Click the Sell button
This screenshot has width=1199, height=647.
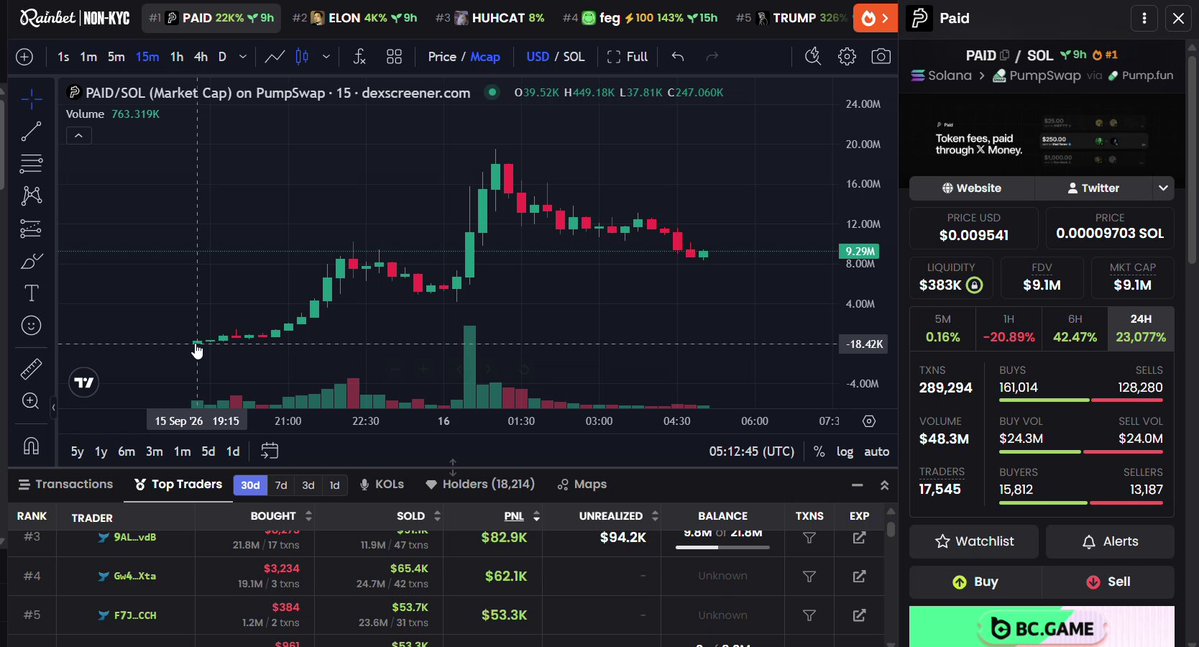(1108, 582)
